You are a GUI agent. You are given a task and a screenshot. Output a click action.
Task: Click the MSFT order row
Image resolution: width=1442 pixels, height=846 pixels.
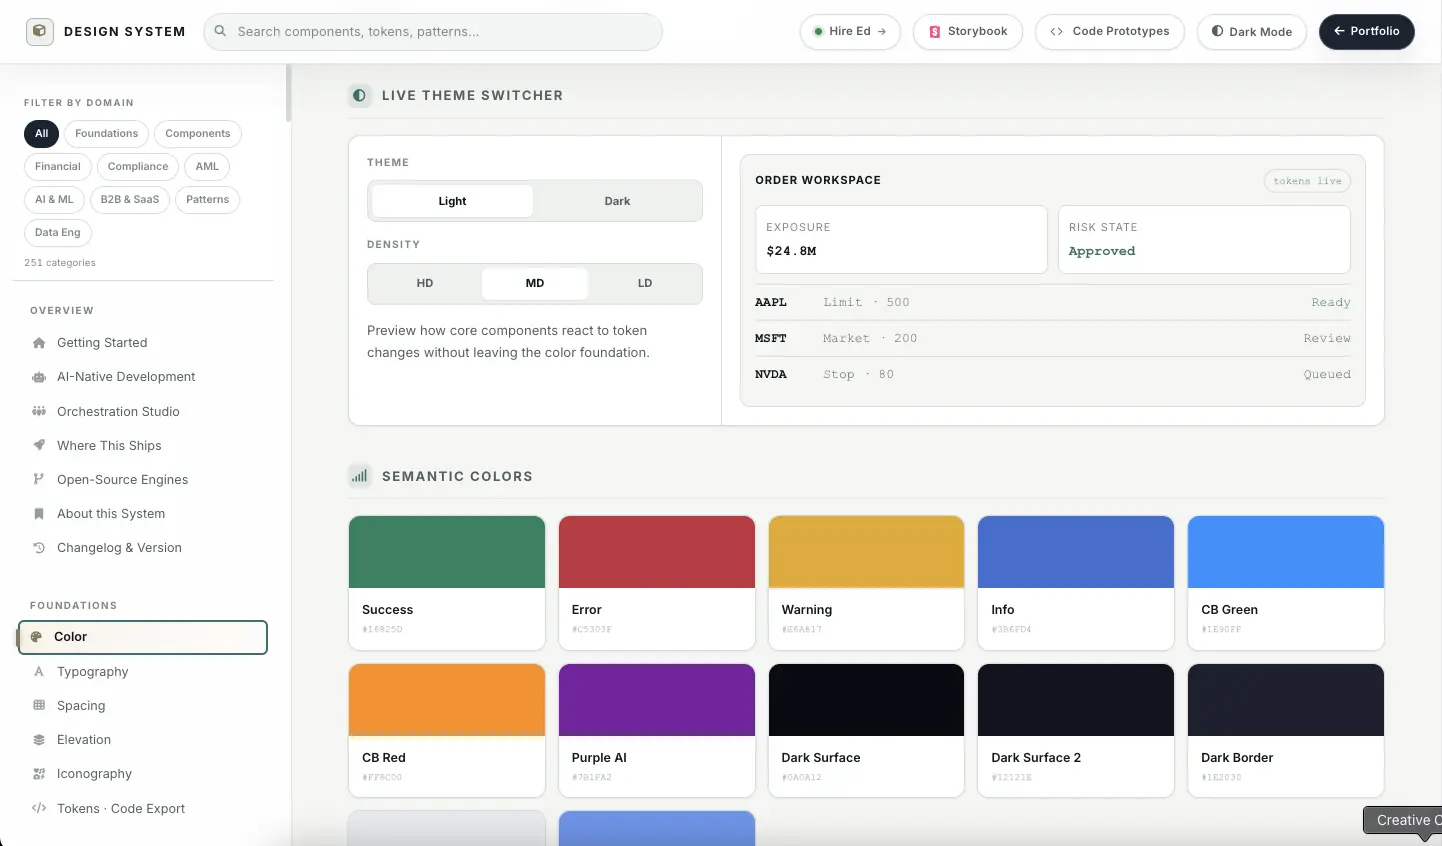point(1053,338)
